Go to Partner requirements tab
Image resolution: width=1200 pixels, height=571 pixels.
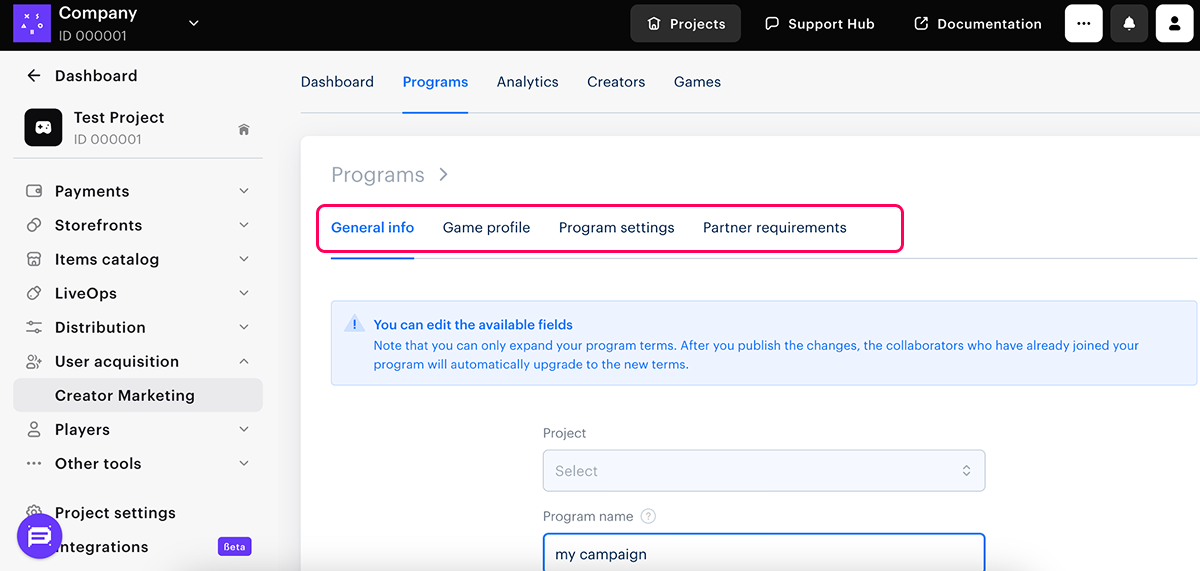pos(774,228)
